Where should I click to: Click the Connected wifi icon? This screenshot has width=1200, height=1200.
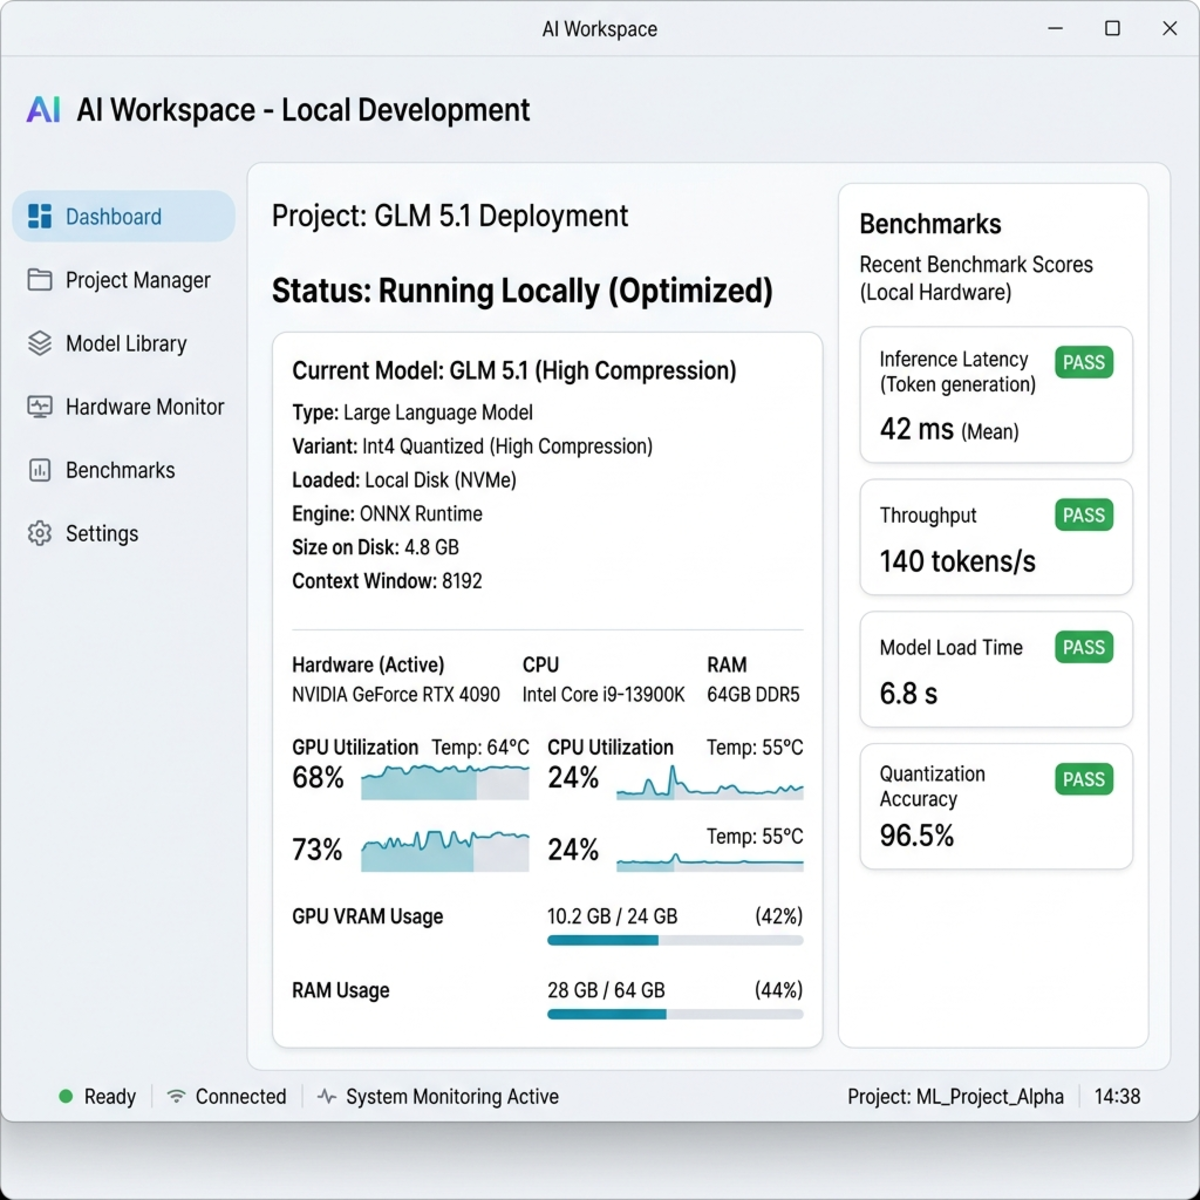coord(177,1096)
